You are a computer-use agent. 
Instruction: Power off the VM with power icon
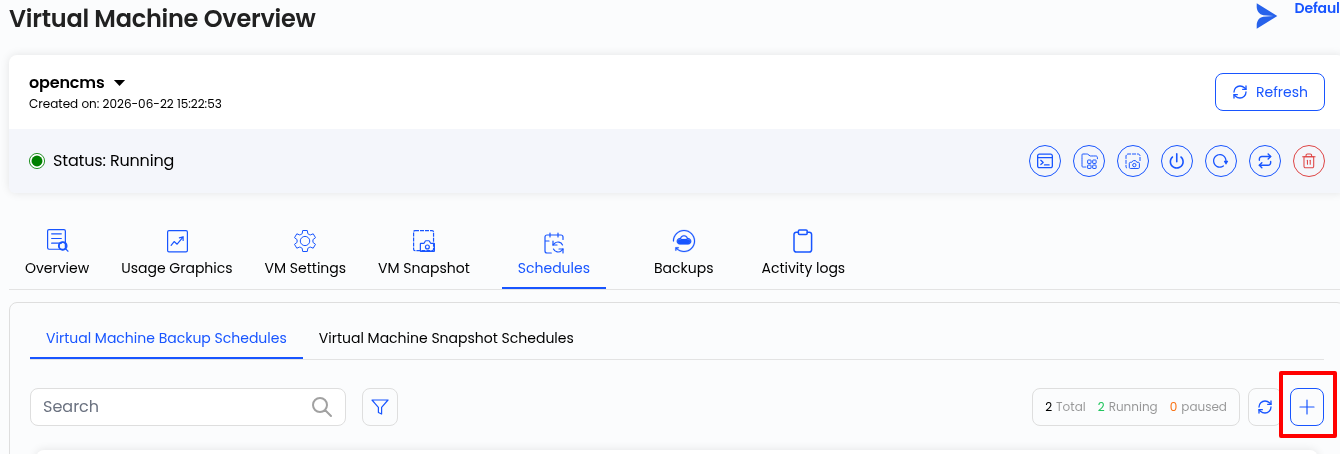[1177, 161]
